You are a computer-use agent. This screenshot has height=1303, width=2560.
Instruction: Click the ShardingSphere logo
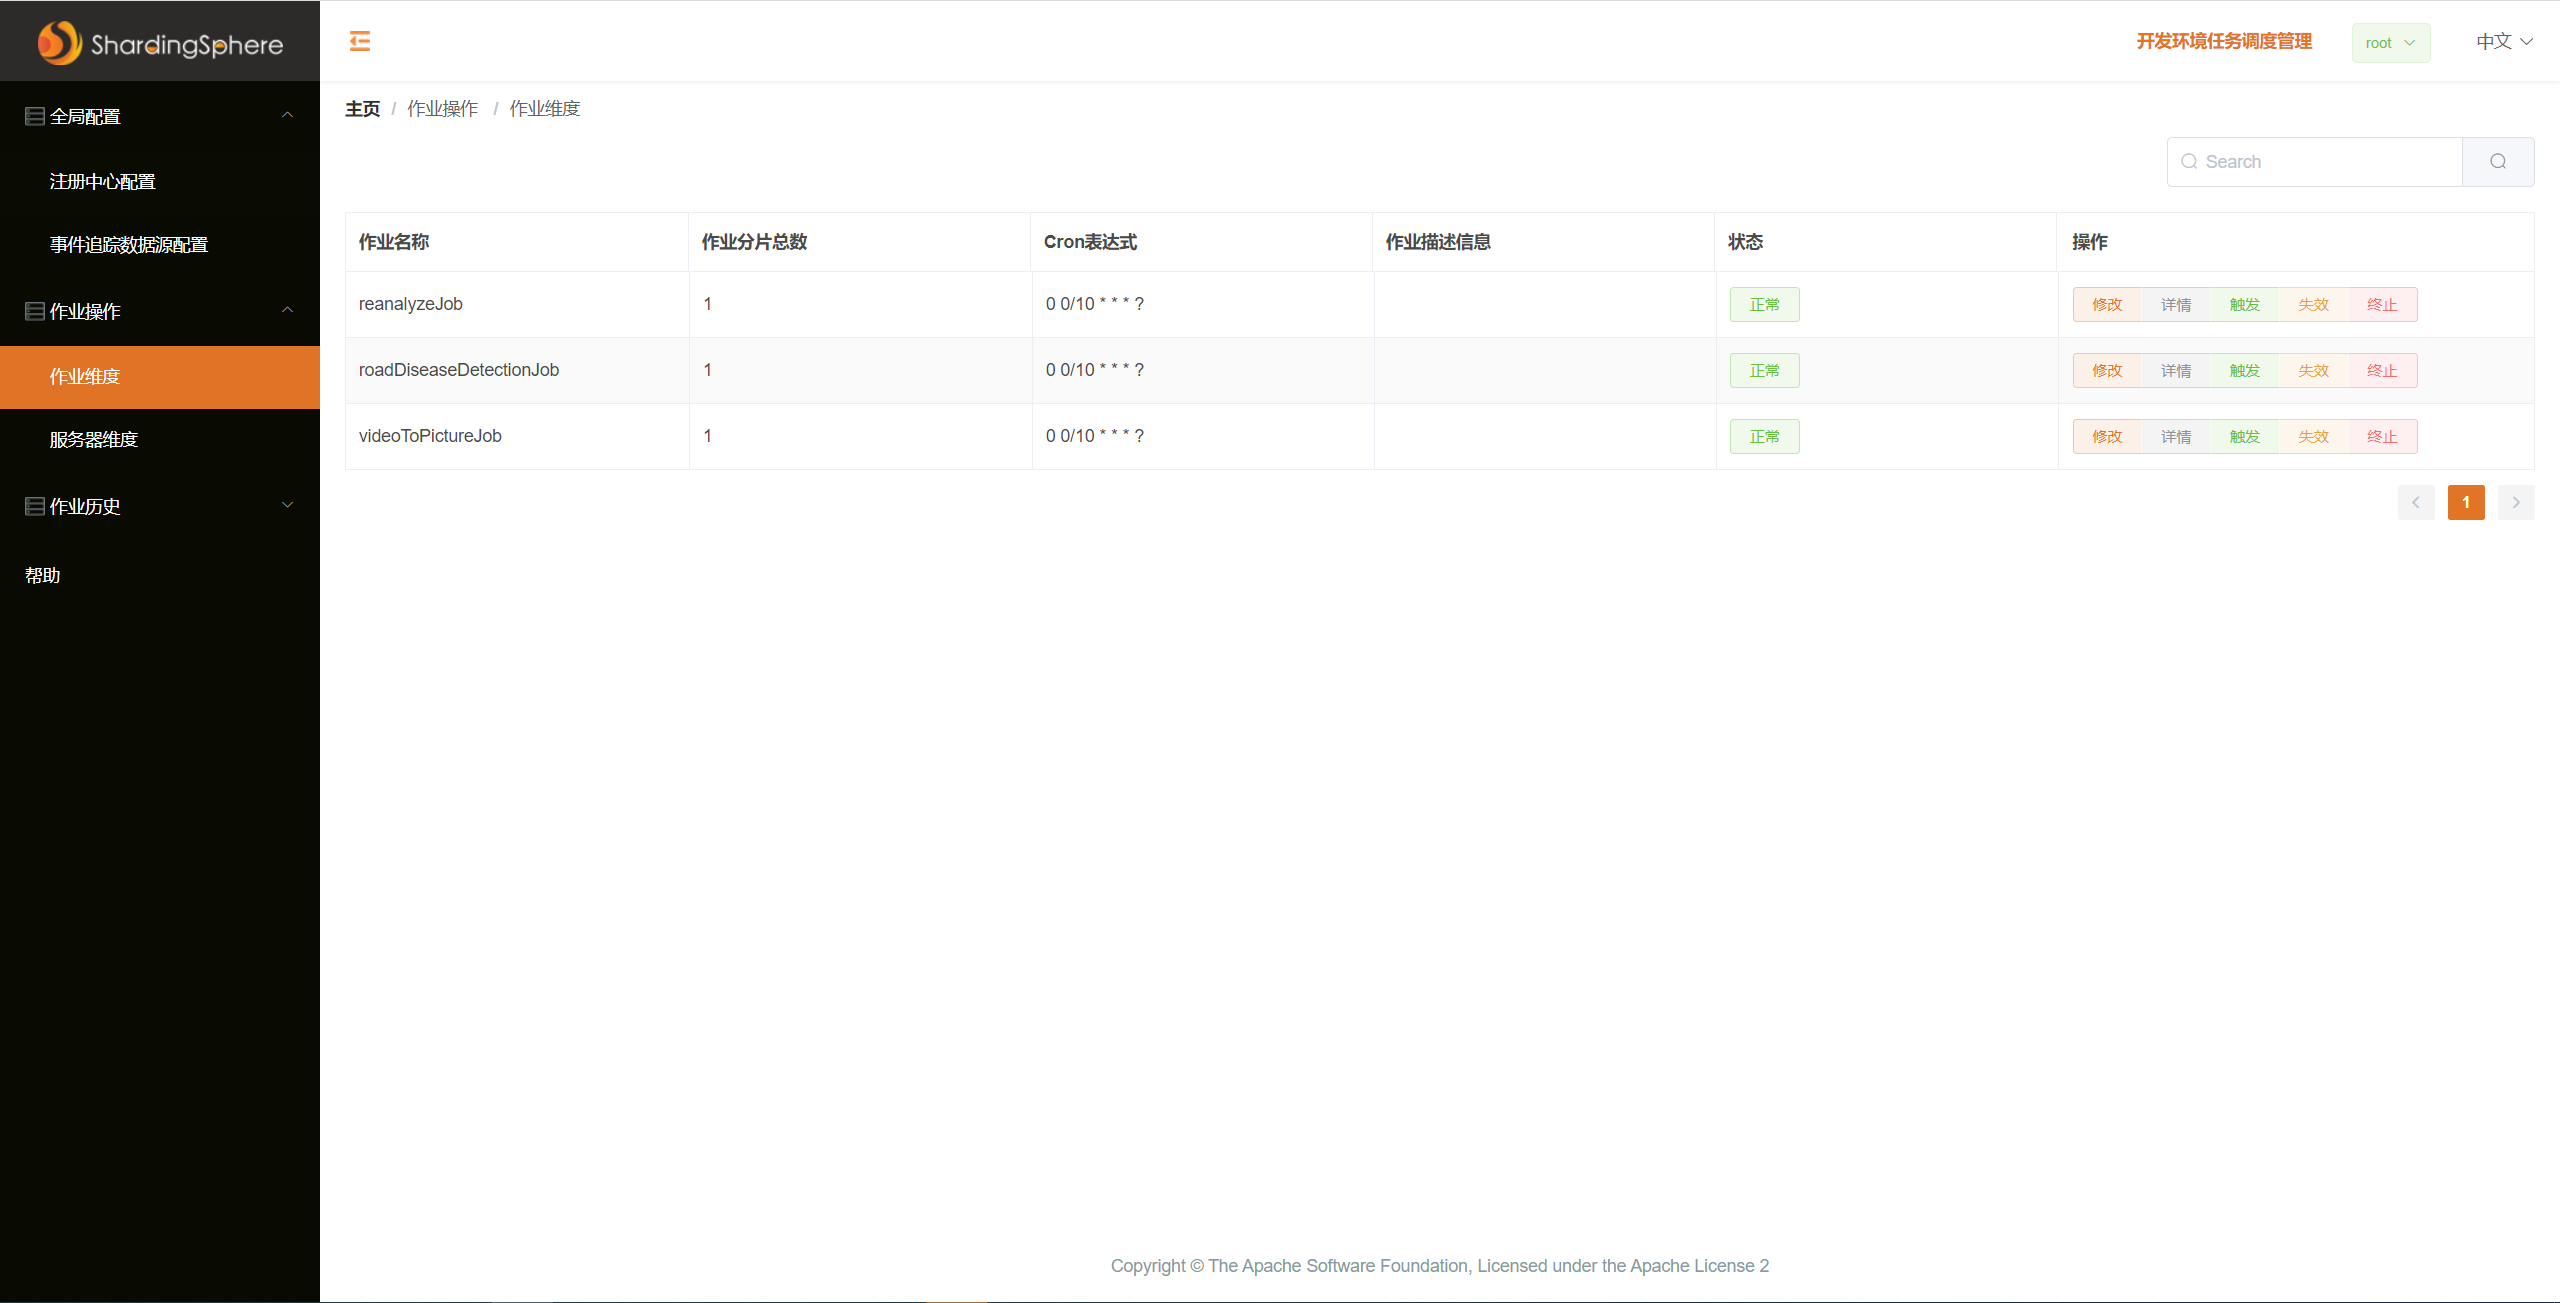coord(158,41)
